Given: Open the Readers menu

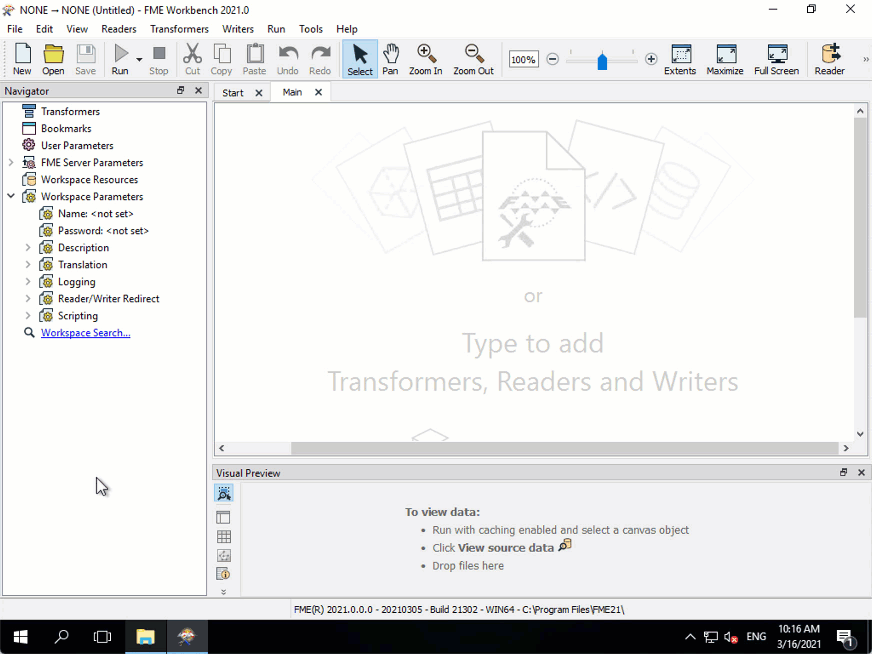Looking at the screenshot, I should click(x=118, y=29).
